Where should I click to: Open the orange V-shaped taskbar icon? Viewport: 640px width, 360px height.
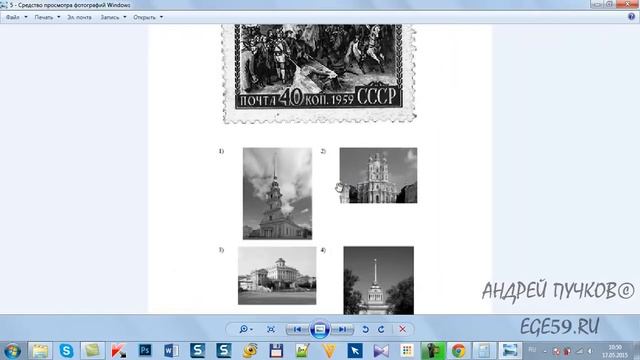tap(329, 351)
